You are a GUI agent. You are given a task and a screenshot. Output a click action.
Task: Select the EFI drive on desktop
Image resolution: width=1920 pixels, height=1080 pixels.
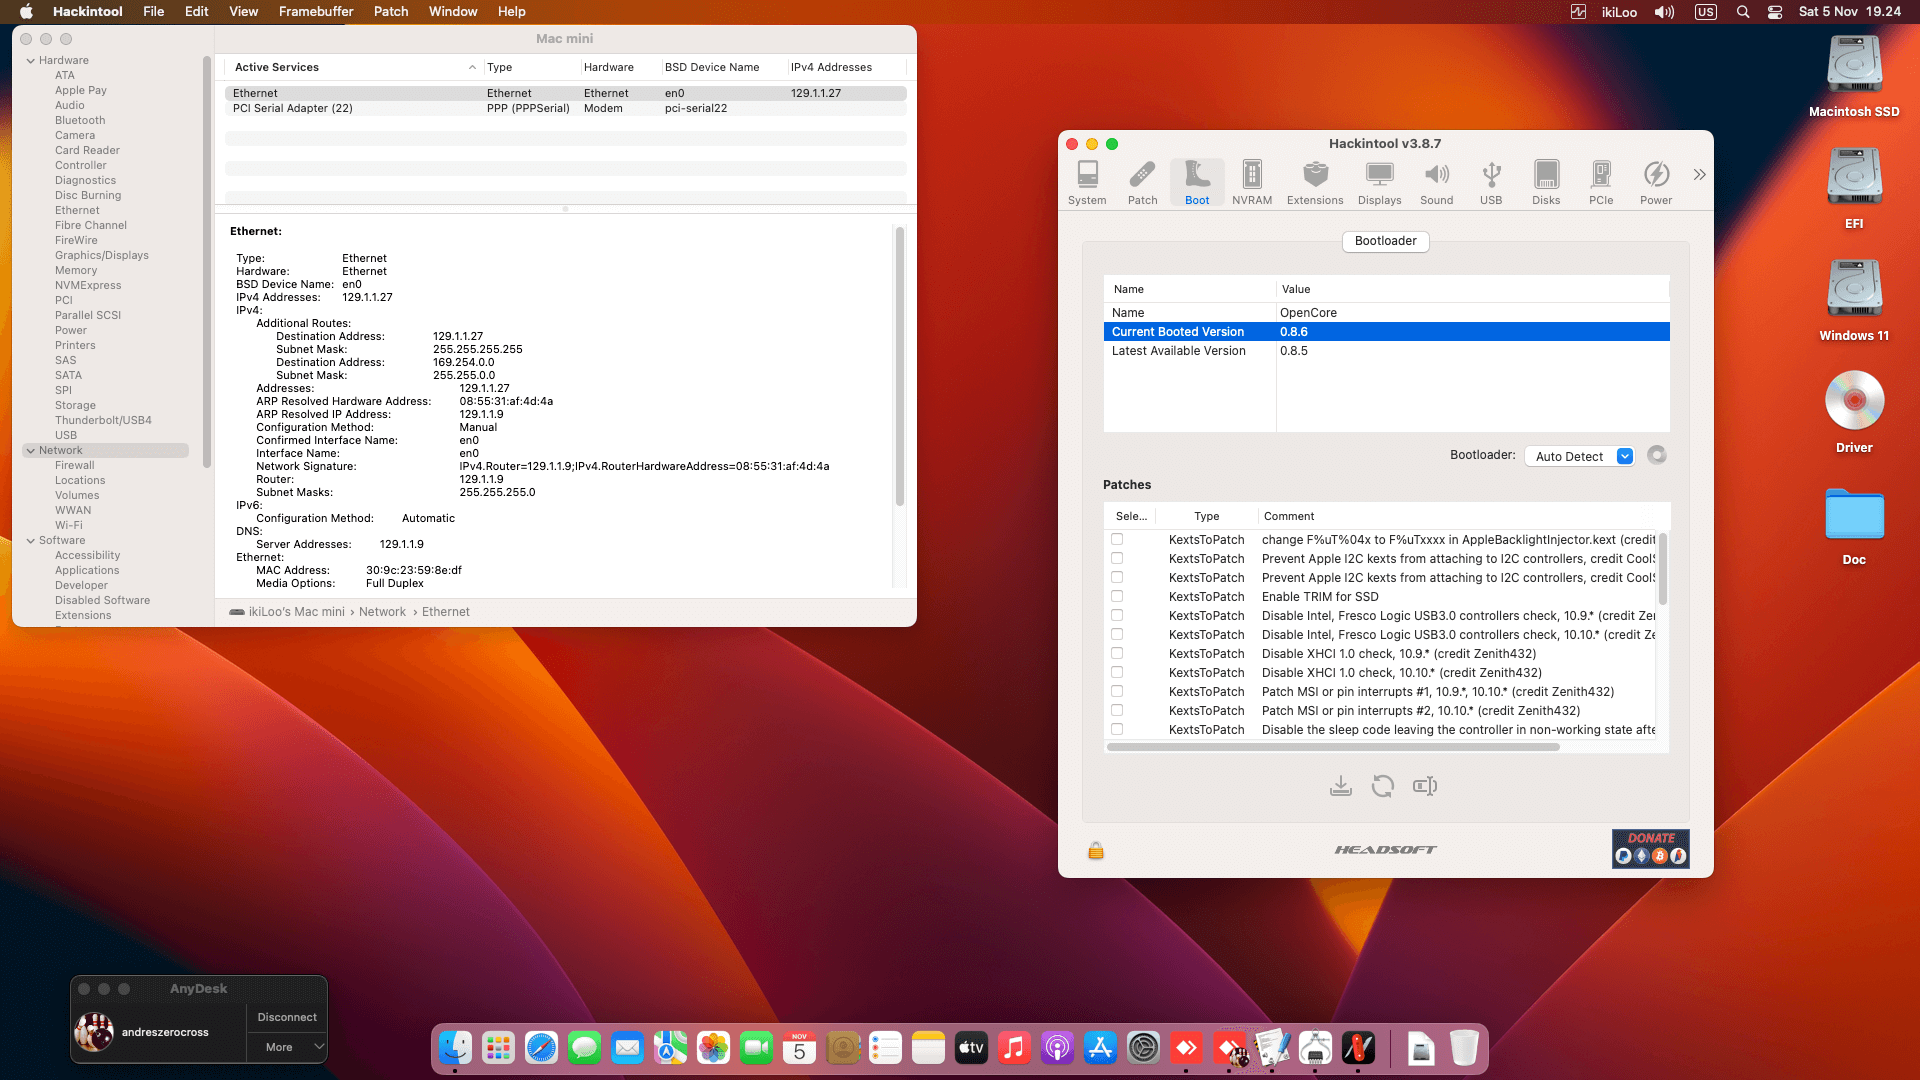1854,189
